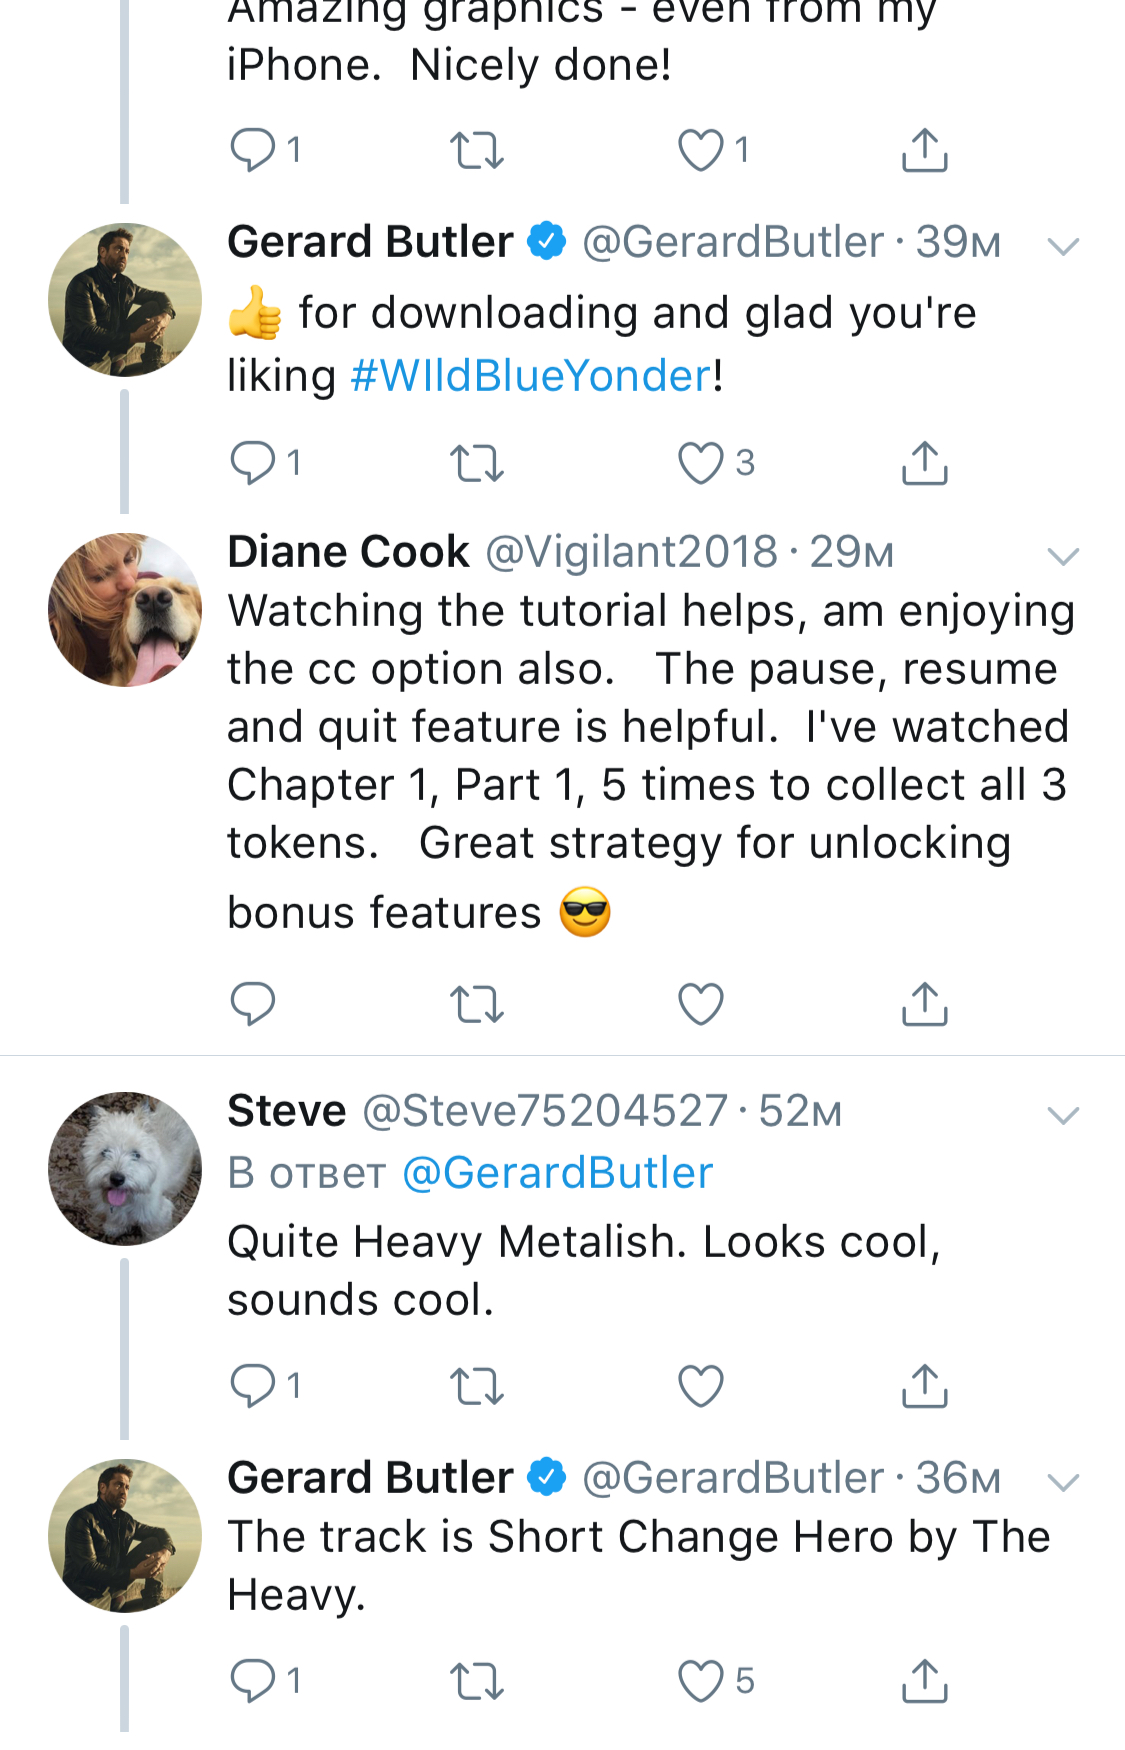The width and height of the screenshot is (1125, 1750).
Task: Open options chevron on Steve's tweet
Action: coord(1063,1115)
